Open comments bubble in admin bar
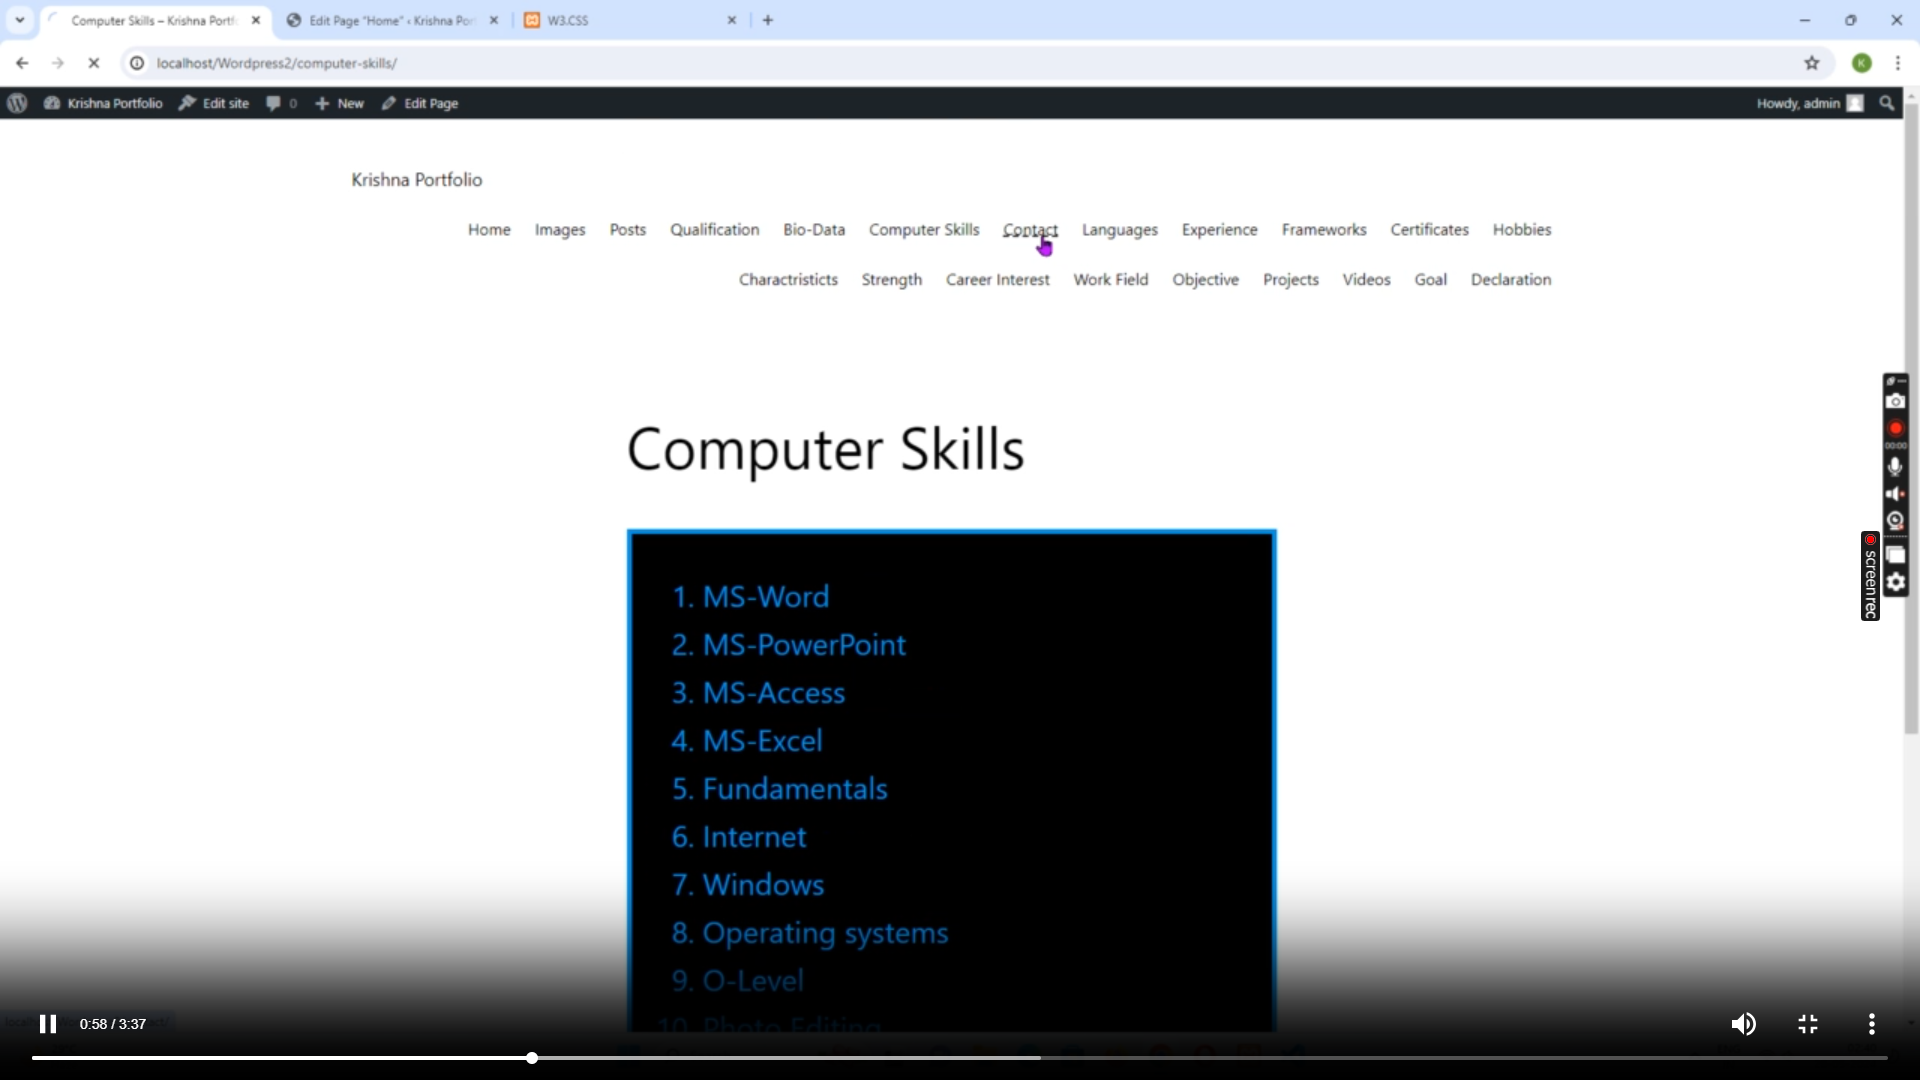The width and height of the screenshot is (1920, 1080). (282, 103)
